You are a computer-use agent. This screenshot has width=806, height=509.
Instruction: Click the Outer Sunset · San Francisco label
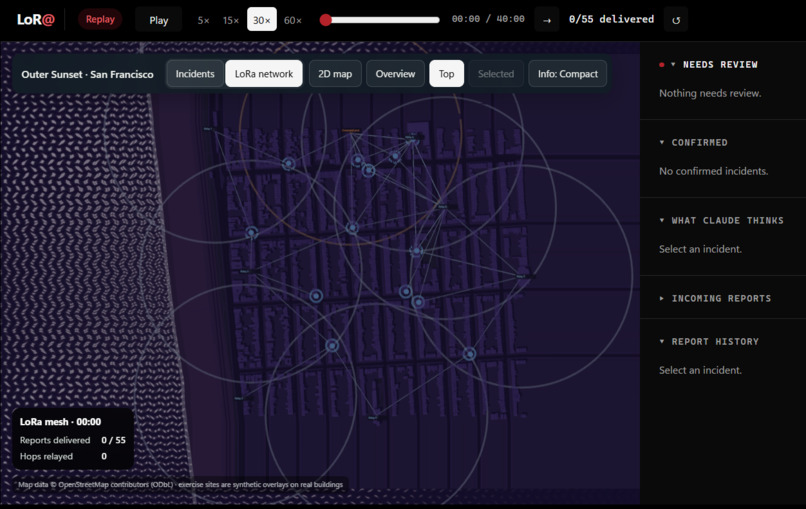point(87,74)
